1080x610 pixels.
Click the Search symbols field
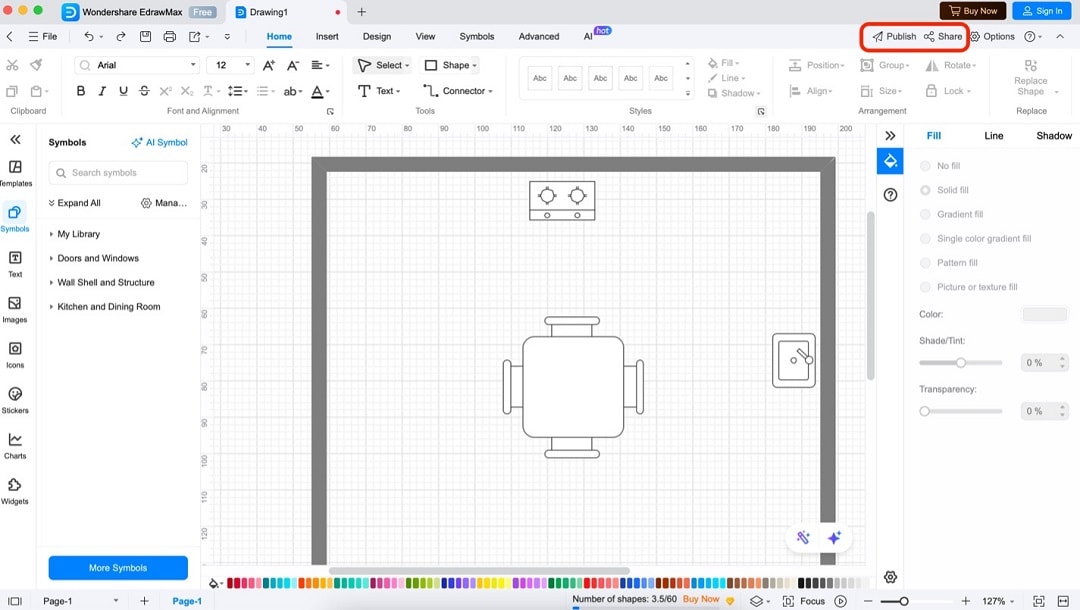click(x=118, y=173)
